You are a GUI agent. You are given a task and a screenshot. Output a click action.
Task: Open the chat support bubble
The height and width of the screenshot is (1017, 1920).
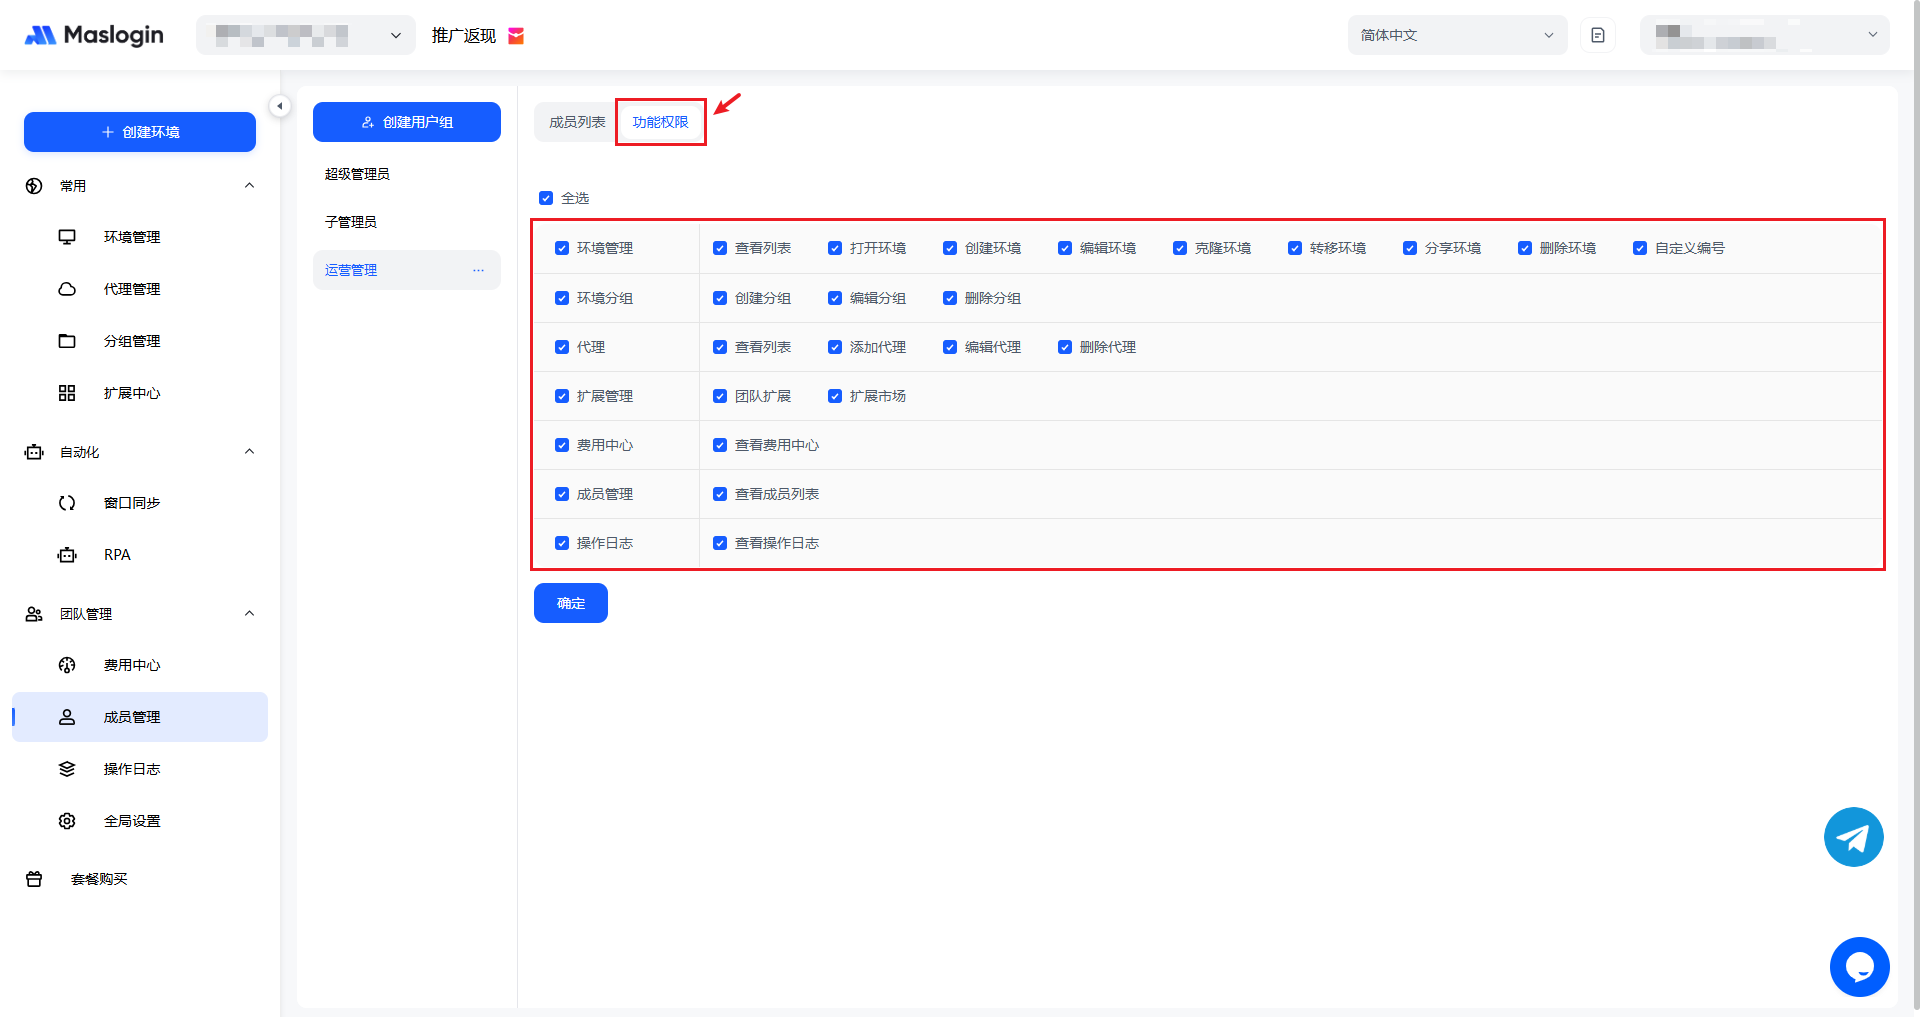pos(1859,967)
